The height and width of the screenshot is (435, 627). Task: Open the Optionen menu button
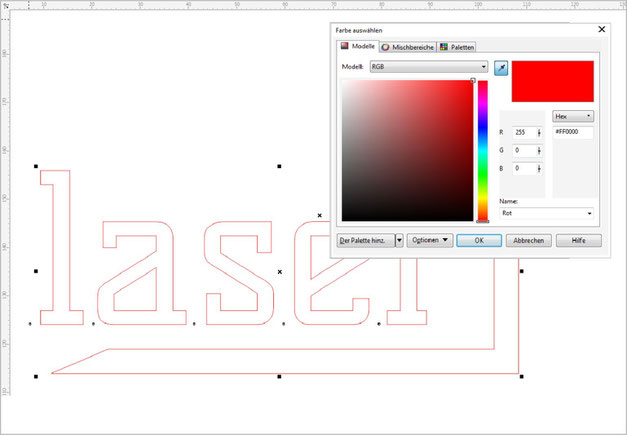430,241
